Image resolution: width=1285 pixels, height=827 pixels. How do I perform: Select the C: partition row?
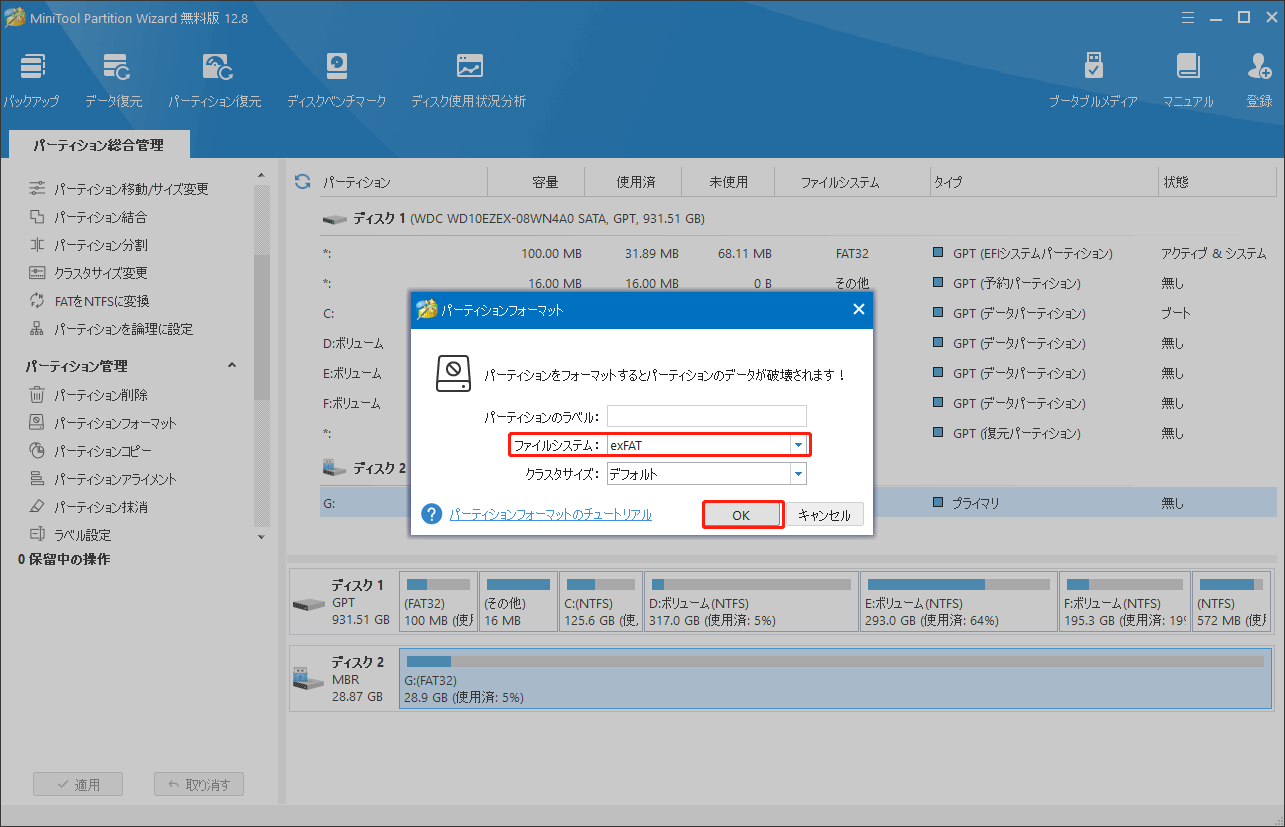(797, 313)
